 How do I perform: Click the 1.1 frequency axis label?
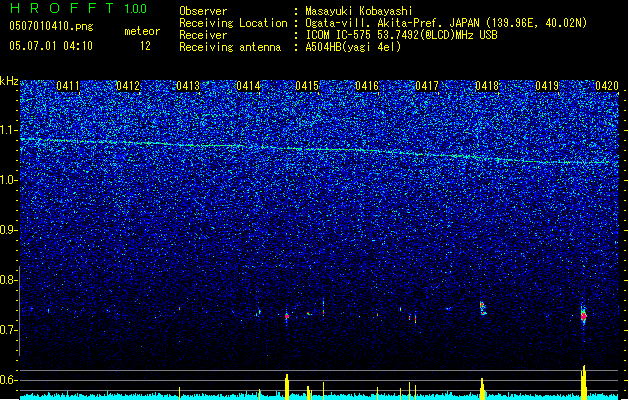click(9, 130)
